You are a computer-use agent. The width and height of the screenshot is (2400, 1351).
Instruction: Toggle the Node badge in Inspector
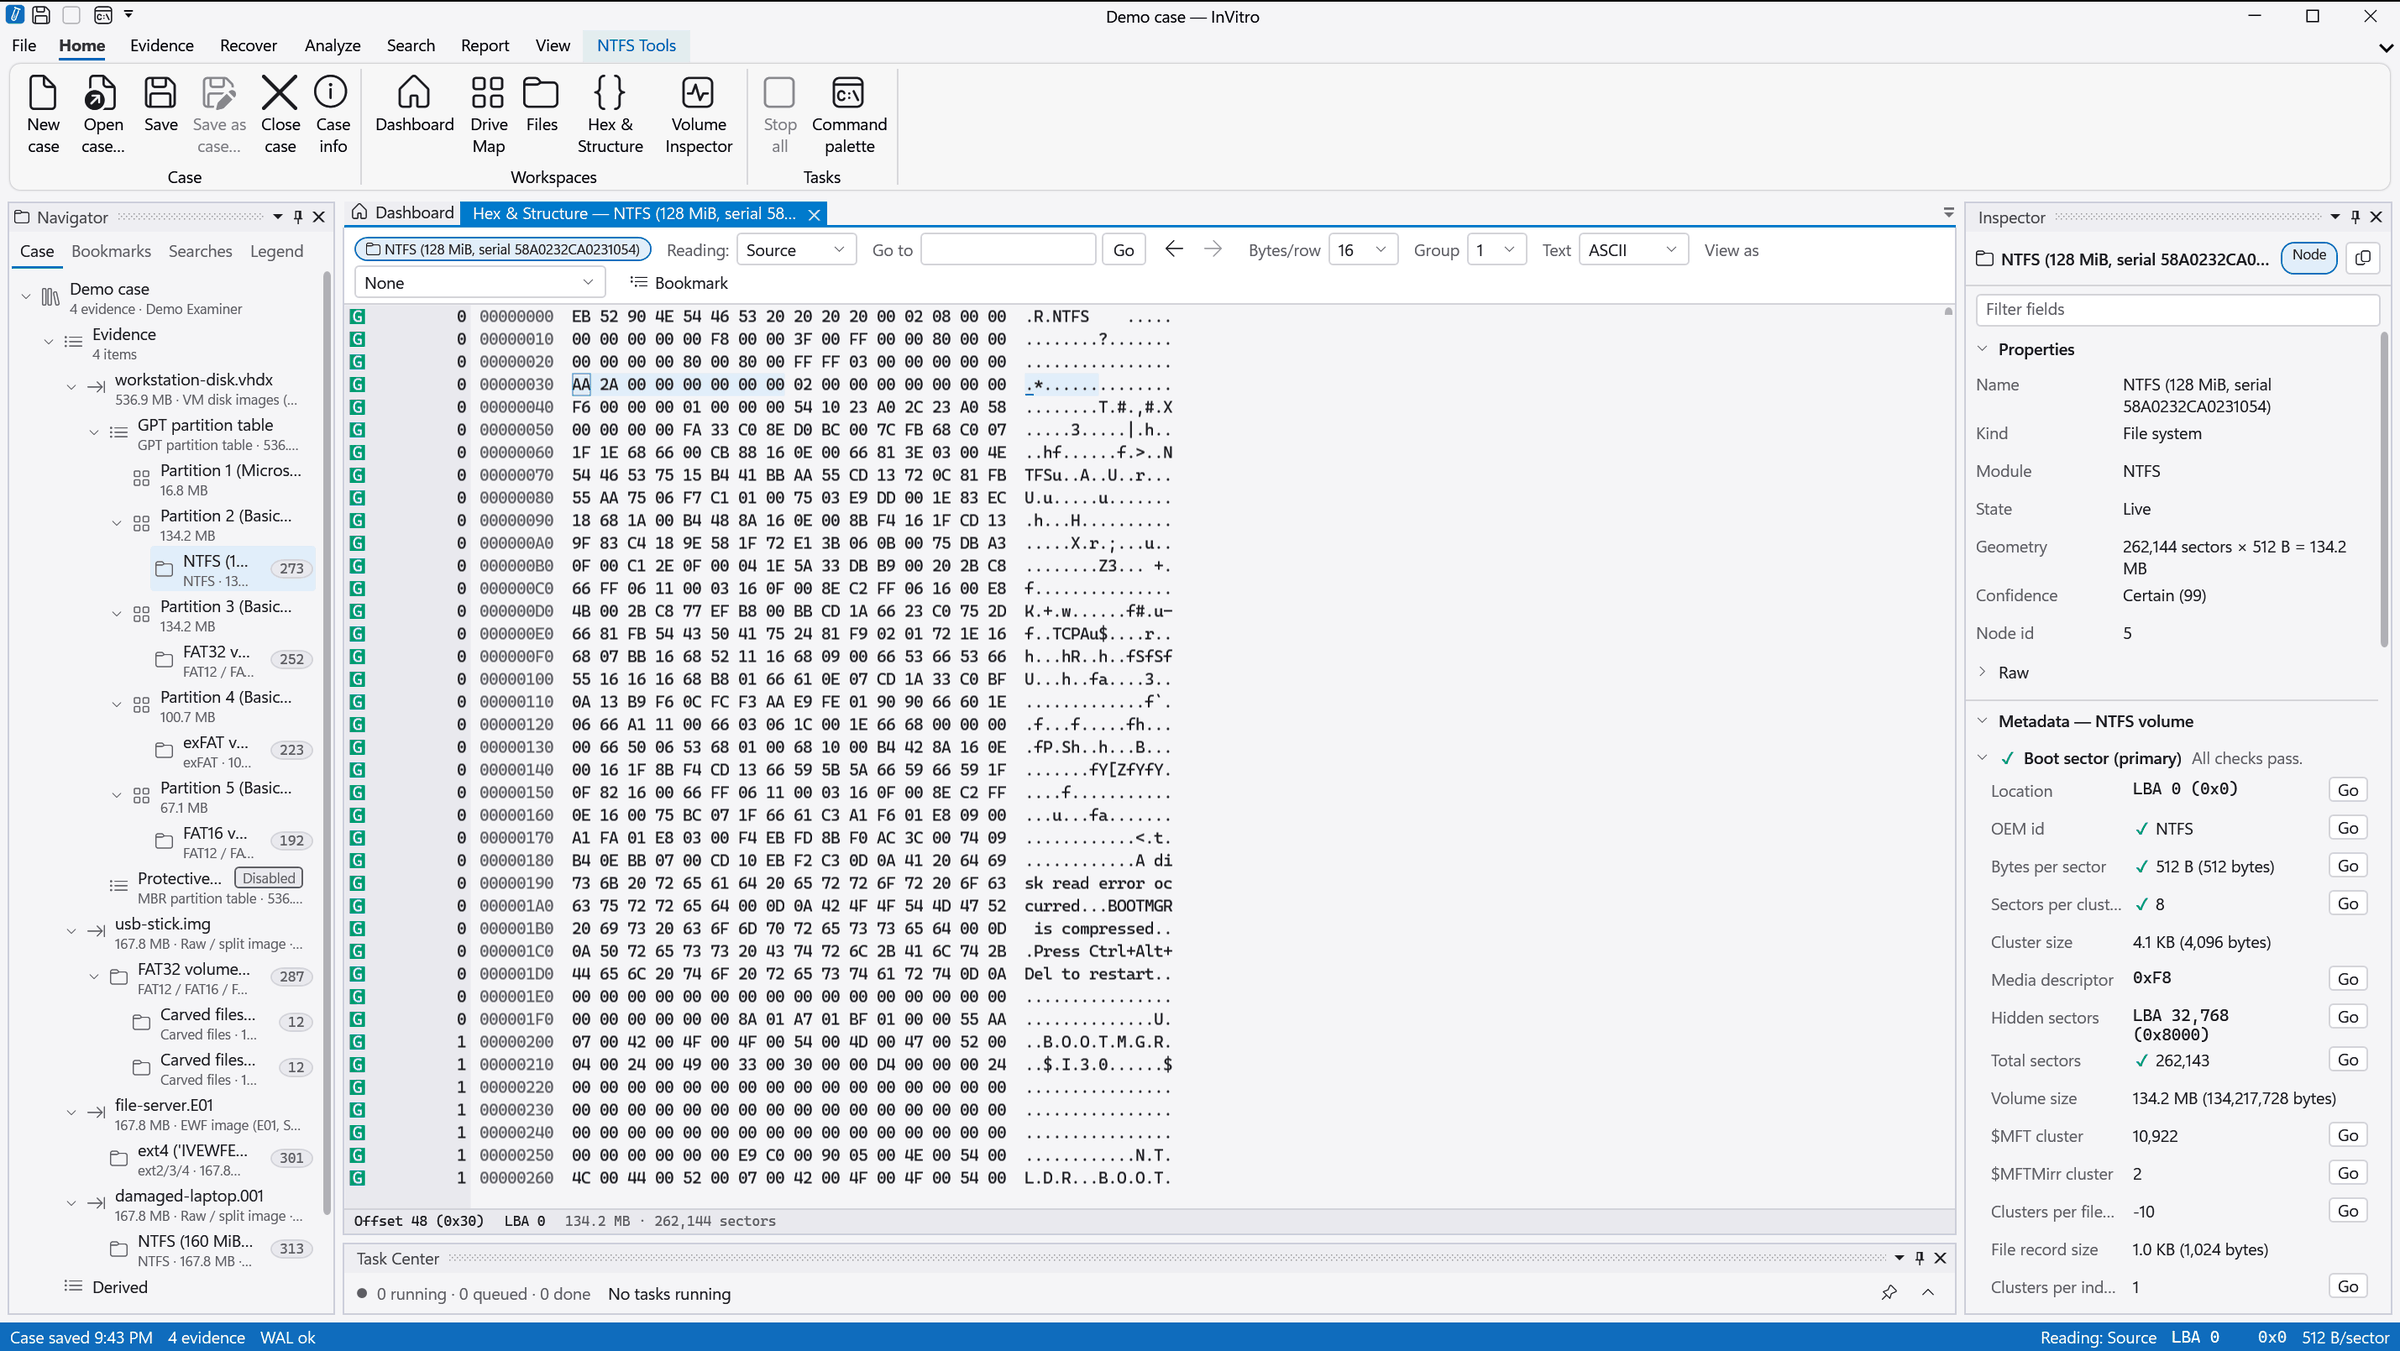[2308, 257]
